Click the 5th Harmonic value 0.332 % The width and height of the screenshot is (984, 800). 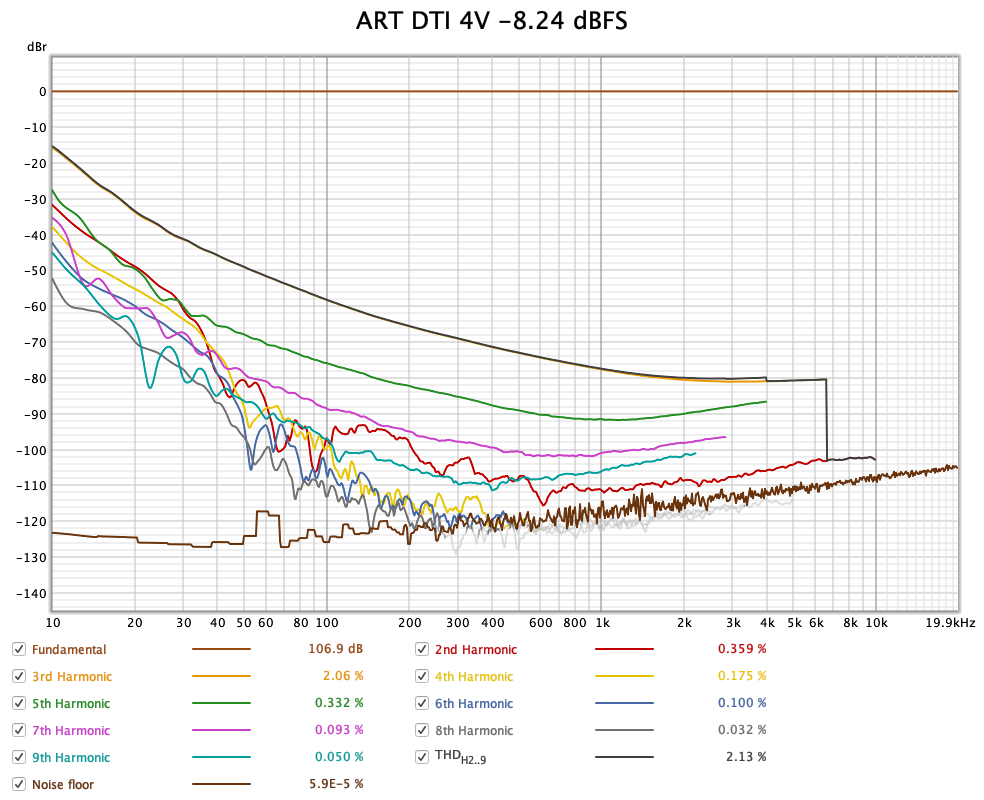click(340, 703)
